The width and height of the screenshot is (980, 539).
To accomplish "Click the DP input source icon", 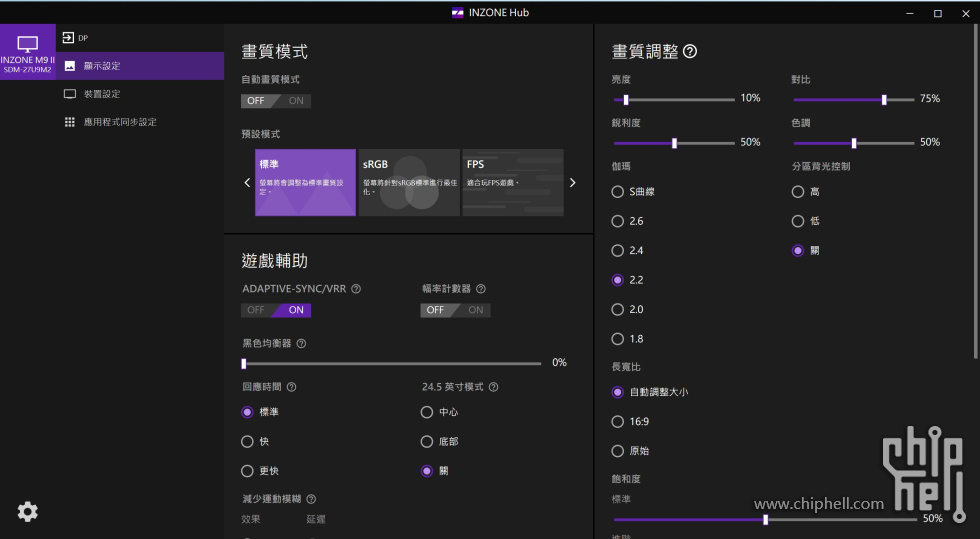I will (68, 38).
